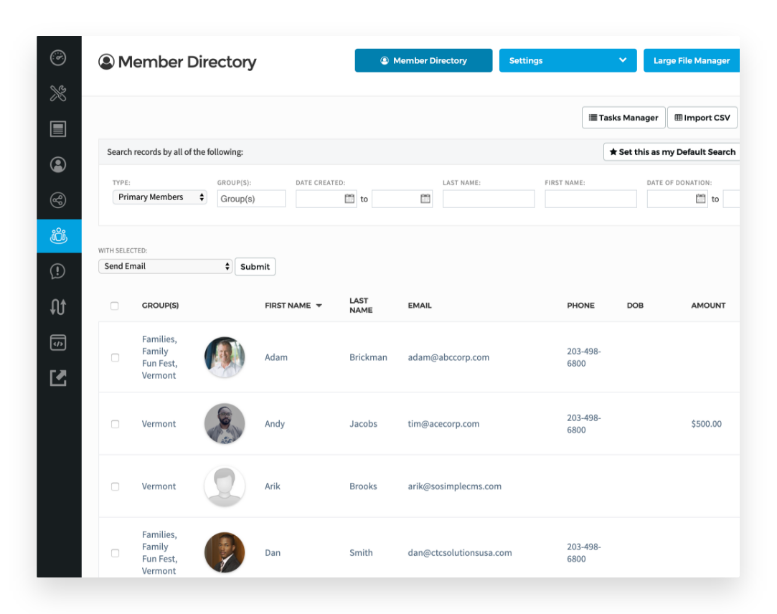Viewport: 777px width, 614px height.
Task: Open Date Created start calendar picker
Action: 349,199
